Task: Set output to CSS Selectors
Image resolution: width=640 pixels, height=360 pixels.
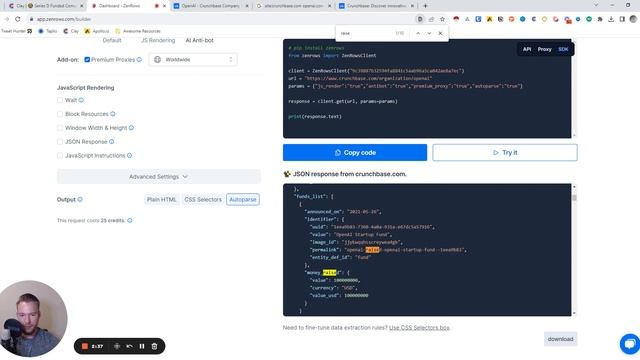Action: [x=203, y=200]
